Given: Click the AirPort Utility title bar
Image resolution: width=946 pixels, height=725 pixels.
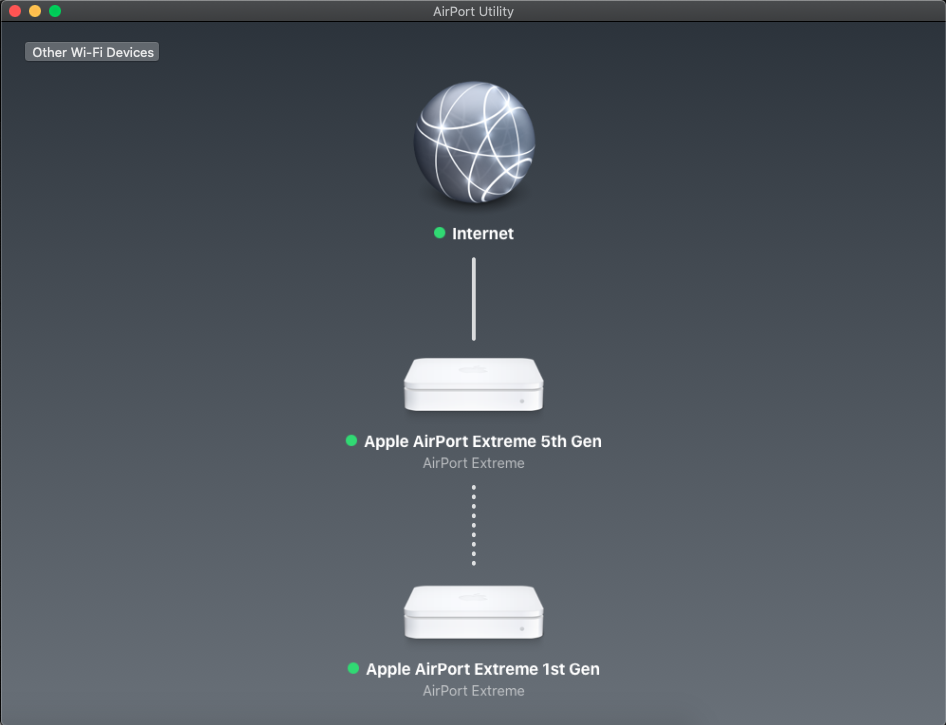Looking at the screenshot, I should [473, 11].
